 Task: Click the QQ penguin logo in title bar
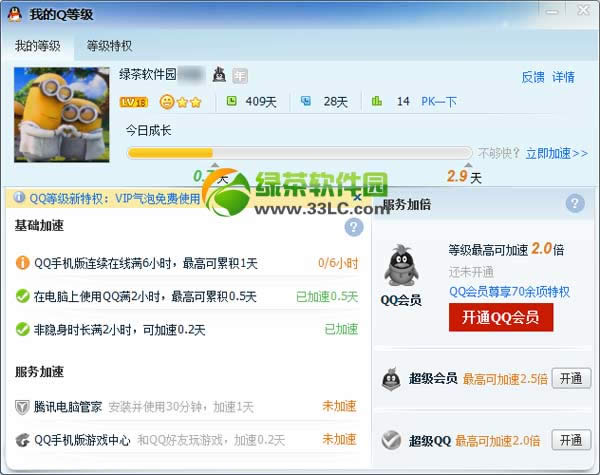tap(15, 15)
